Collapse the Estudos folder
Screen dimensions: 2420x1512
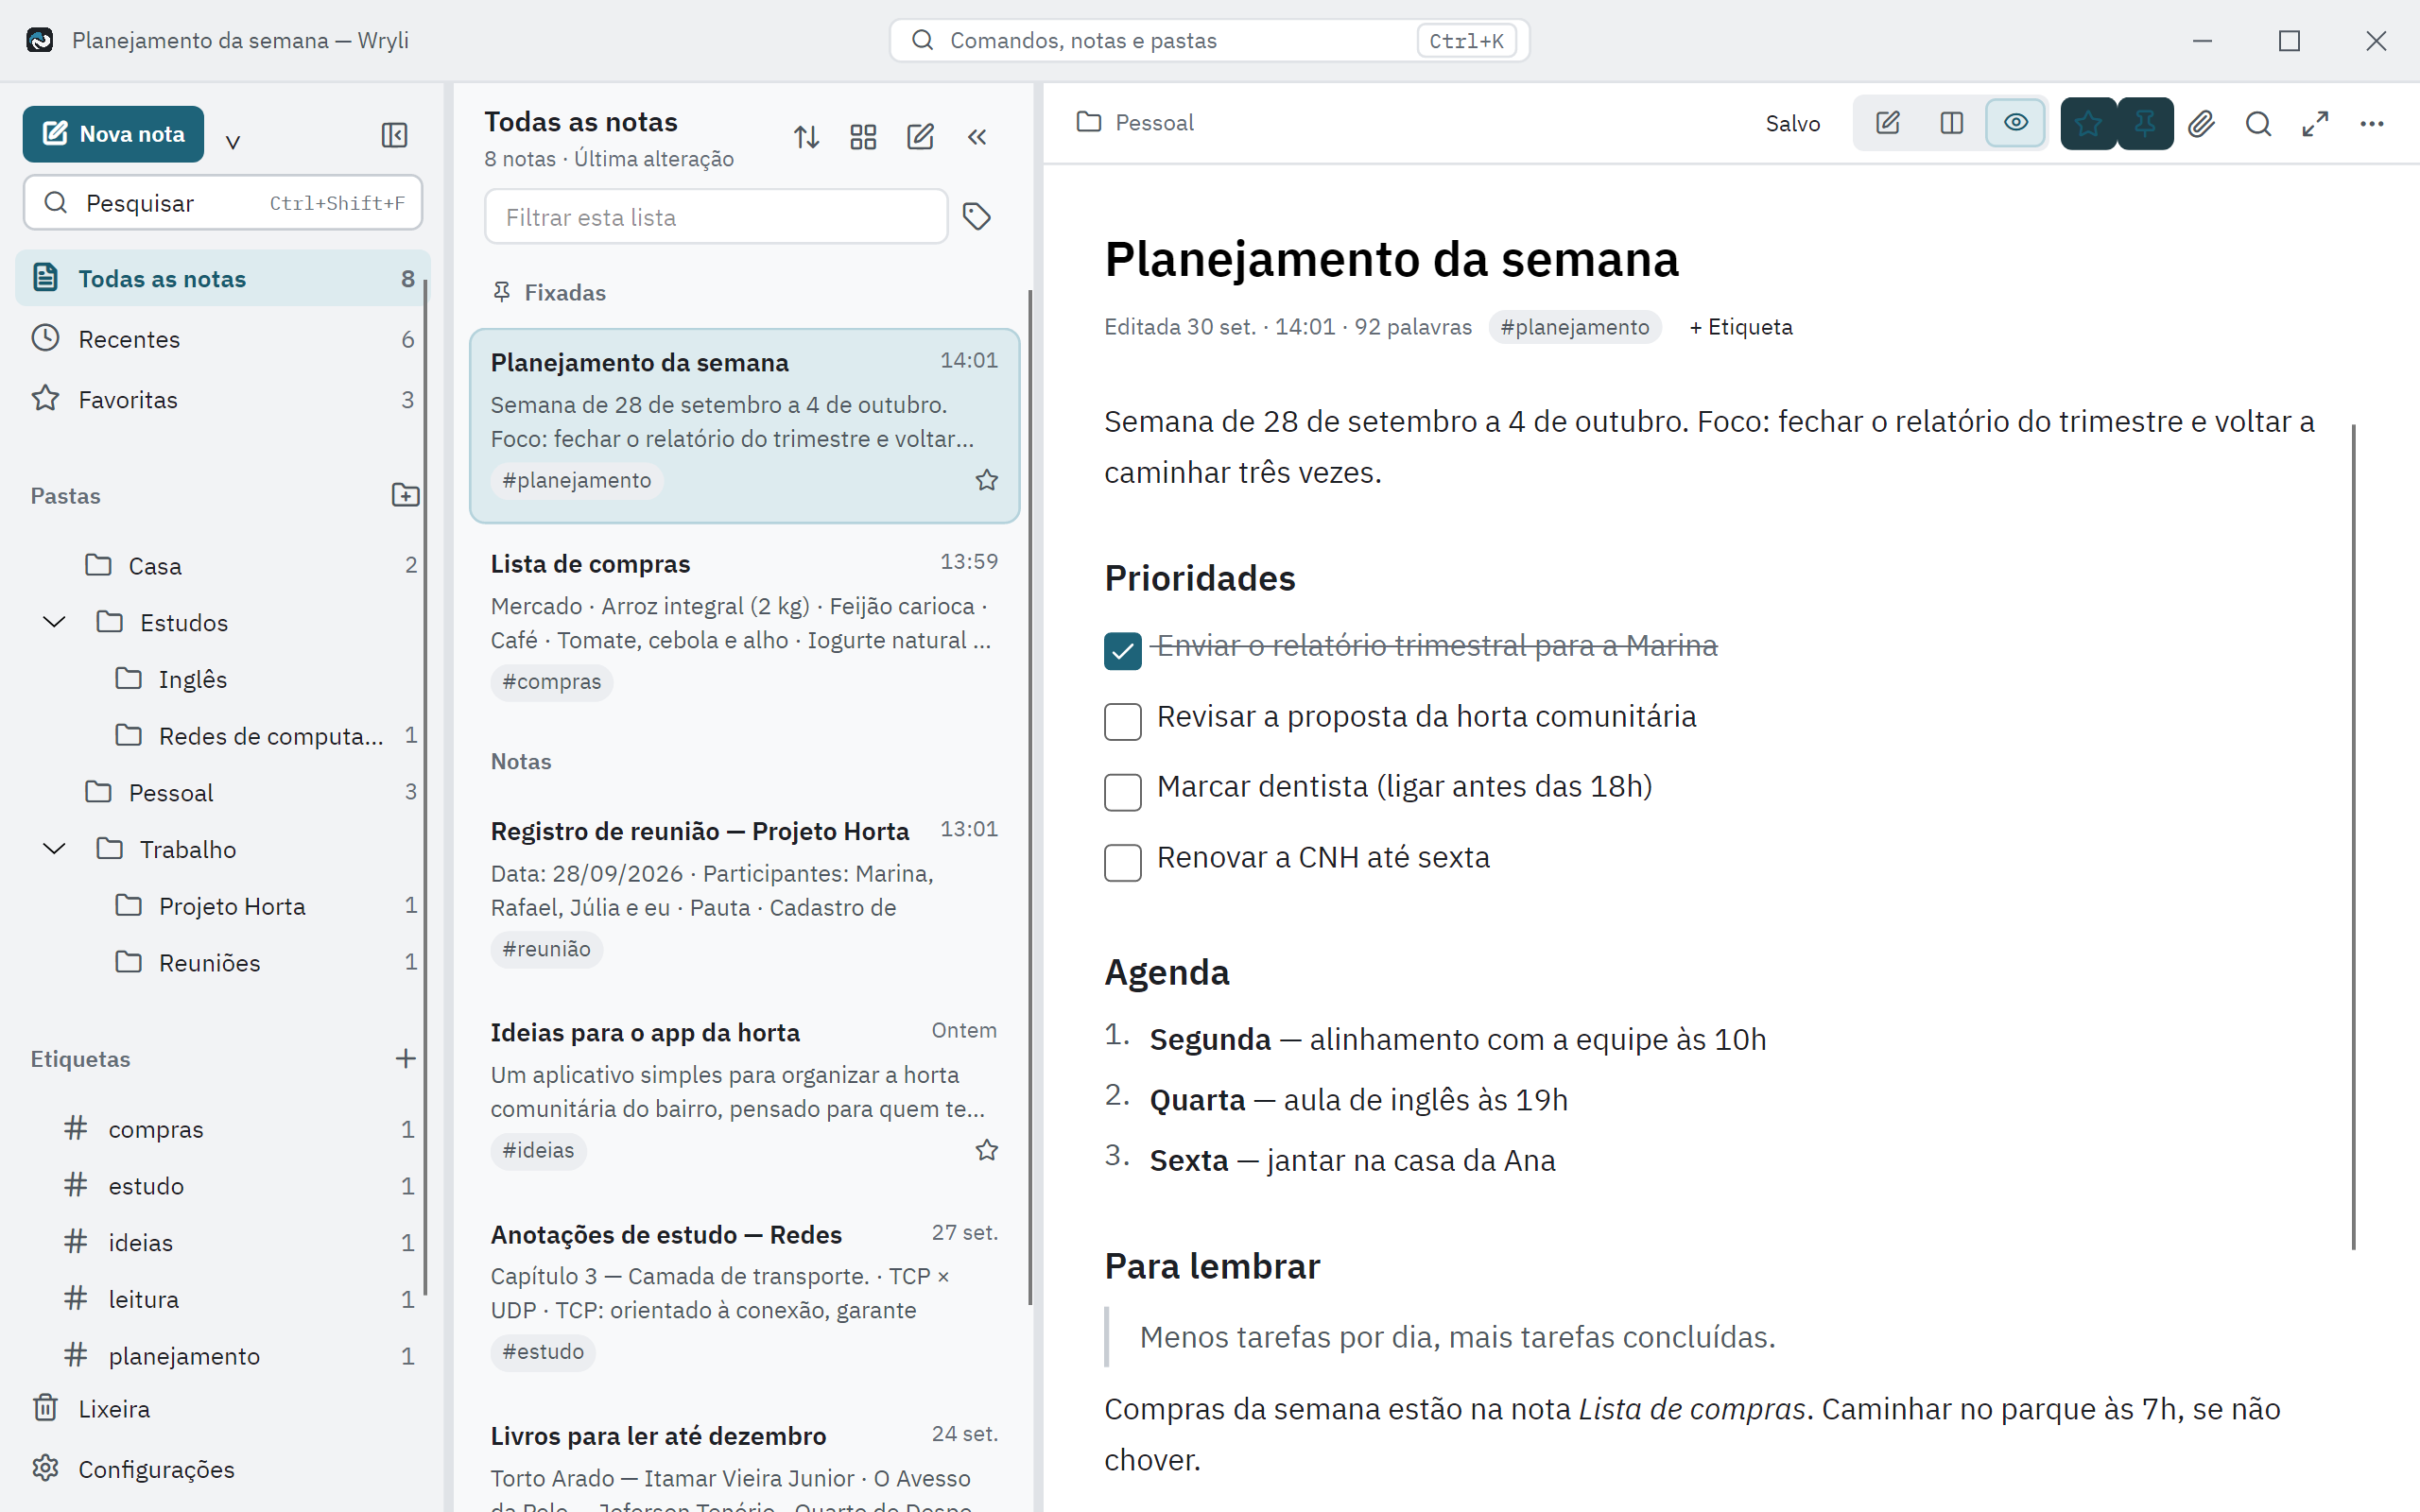(x=54, y=622)
